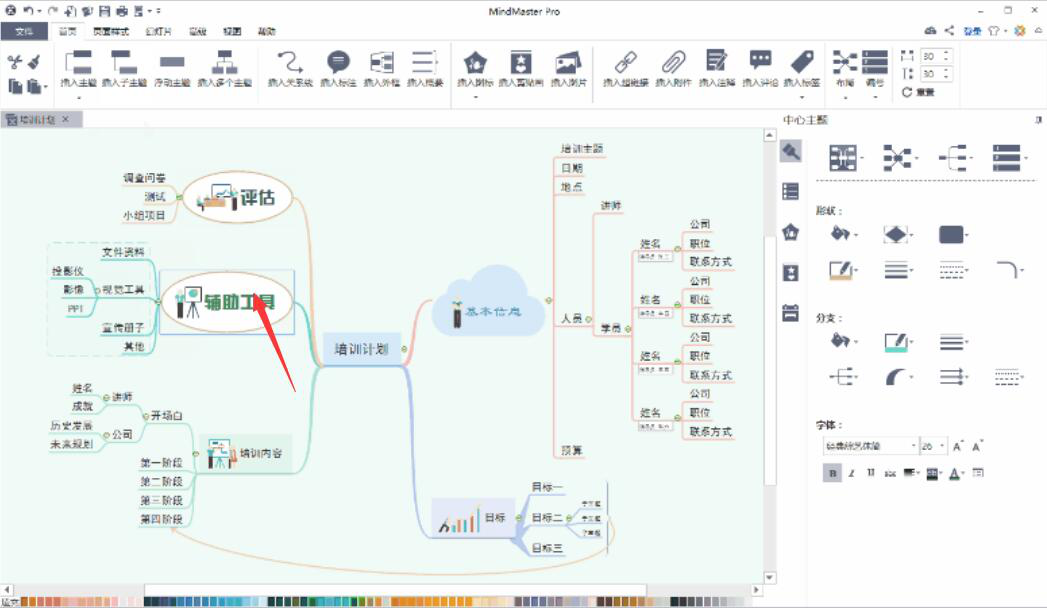This screenshot has width=1047, height=608.
Task: Click the Reset (重置) button
Action: pos(918,92)
